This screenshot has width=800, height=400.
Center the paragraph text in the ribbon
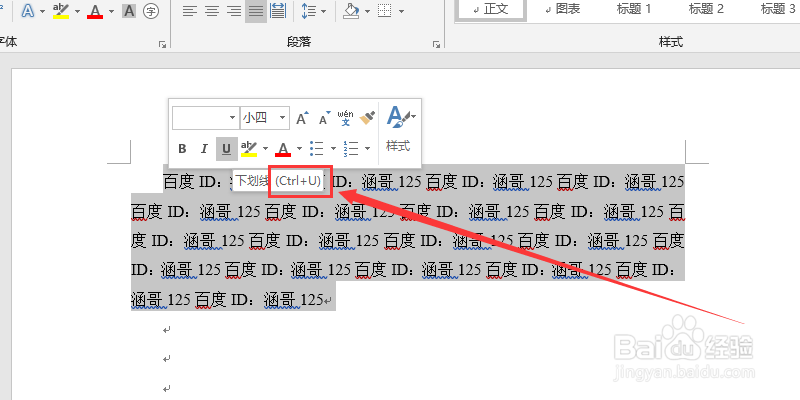(212, 11)
